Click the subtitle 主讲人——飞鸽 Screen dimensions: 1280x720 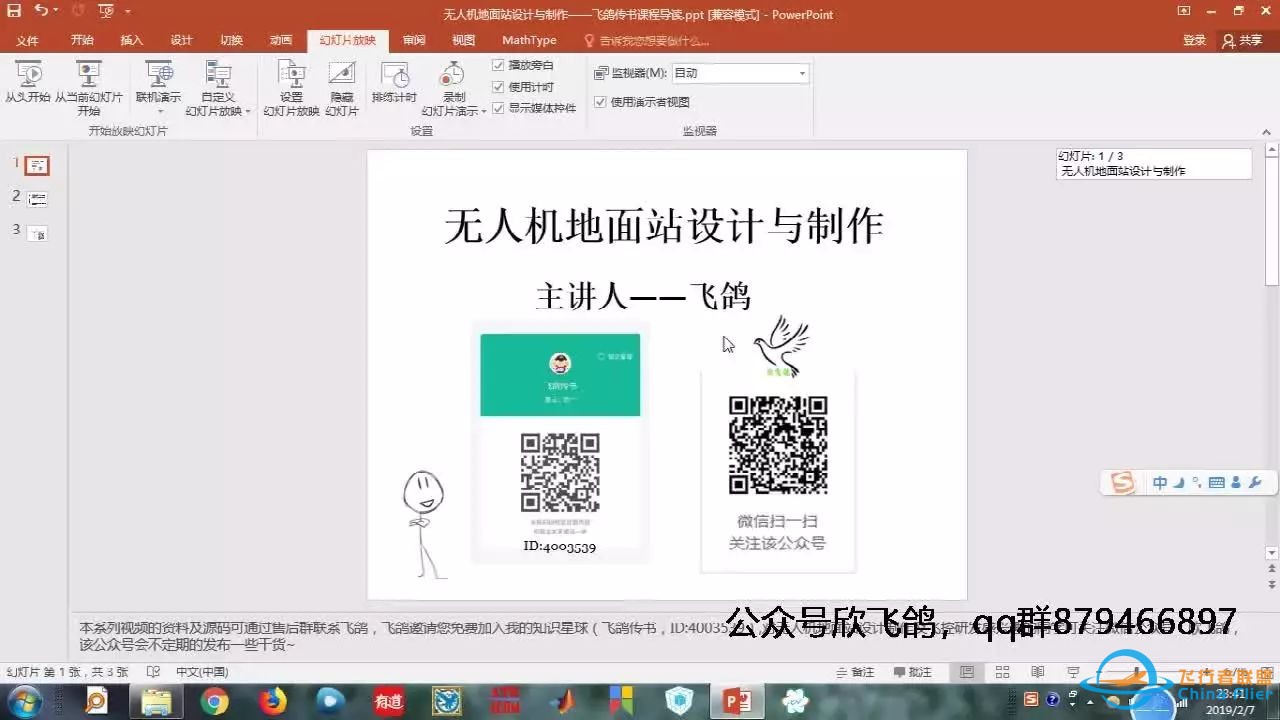643,295
